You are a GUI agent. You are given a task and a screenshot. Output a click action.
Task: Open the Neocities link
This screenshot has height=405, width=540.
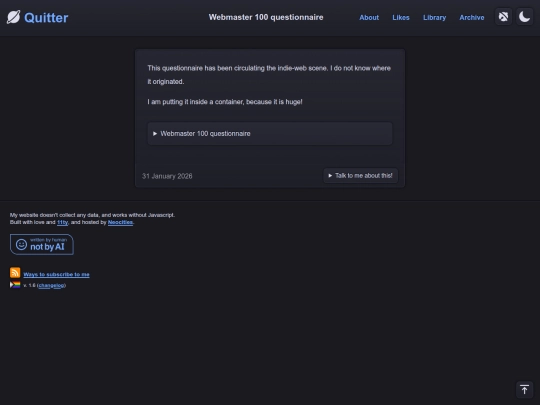pyautogui.click(x=120, y=222)
